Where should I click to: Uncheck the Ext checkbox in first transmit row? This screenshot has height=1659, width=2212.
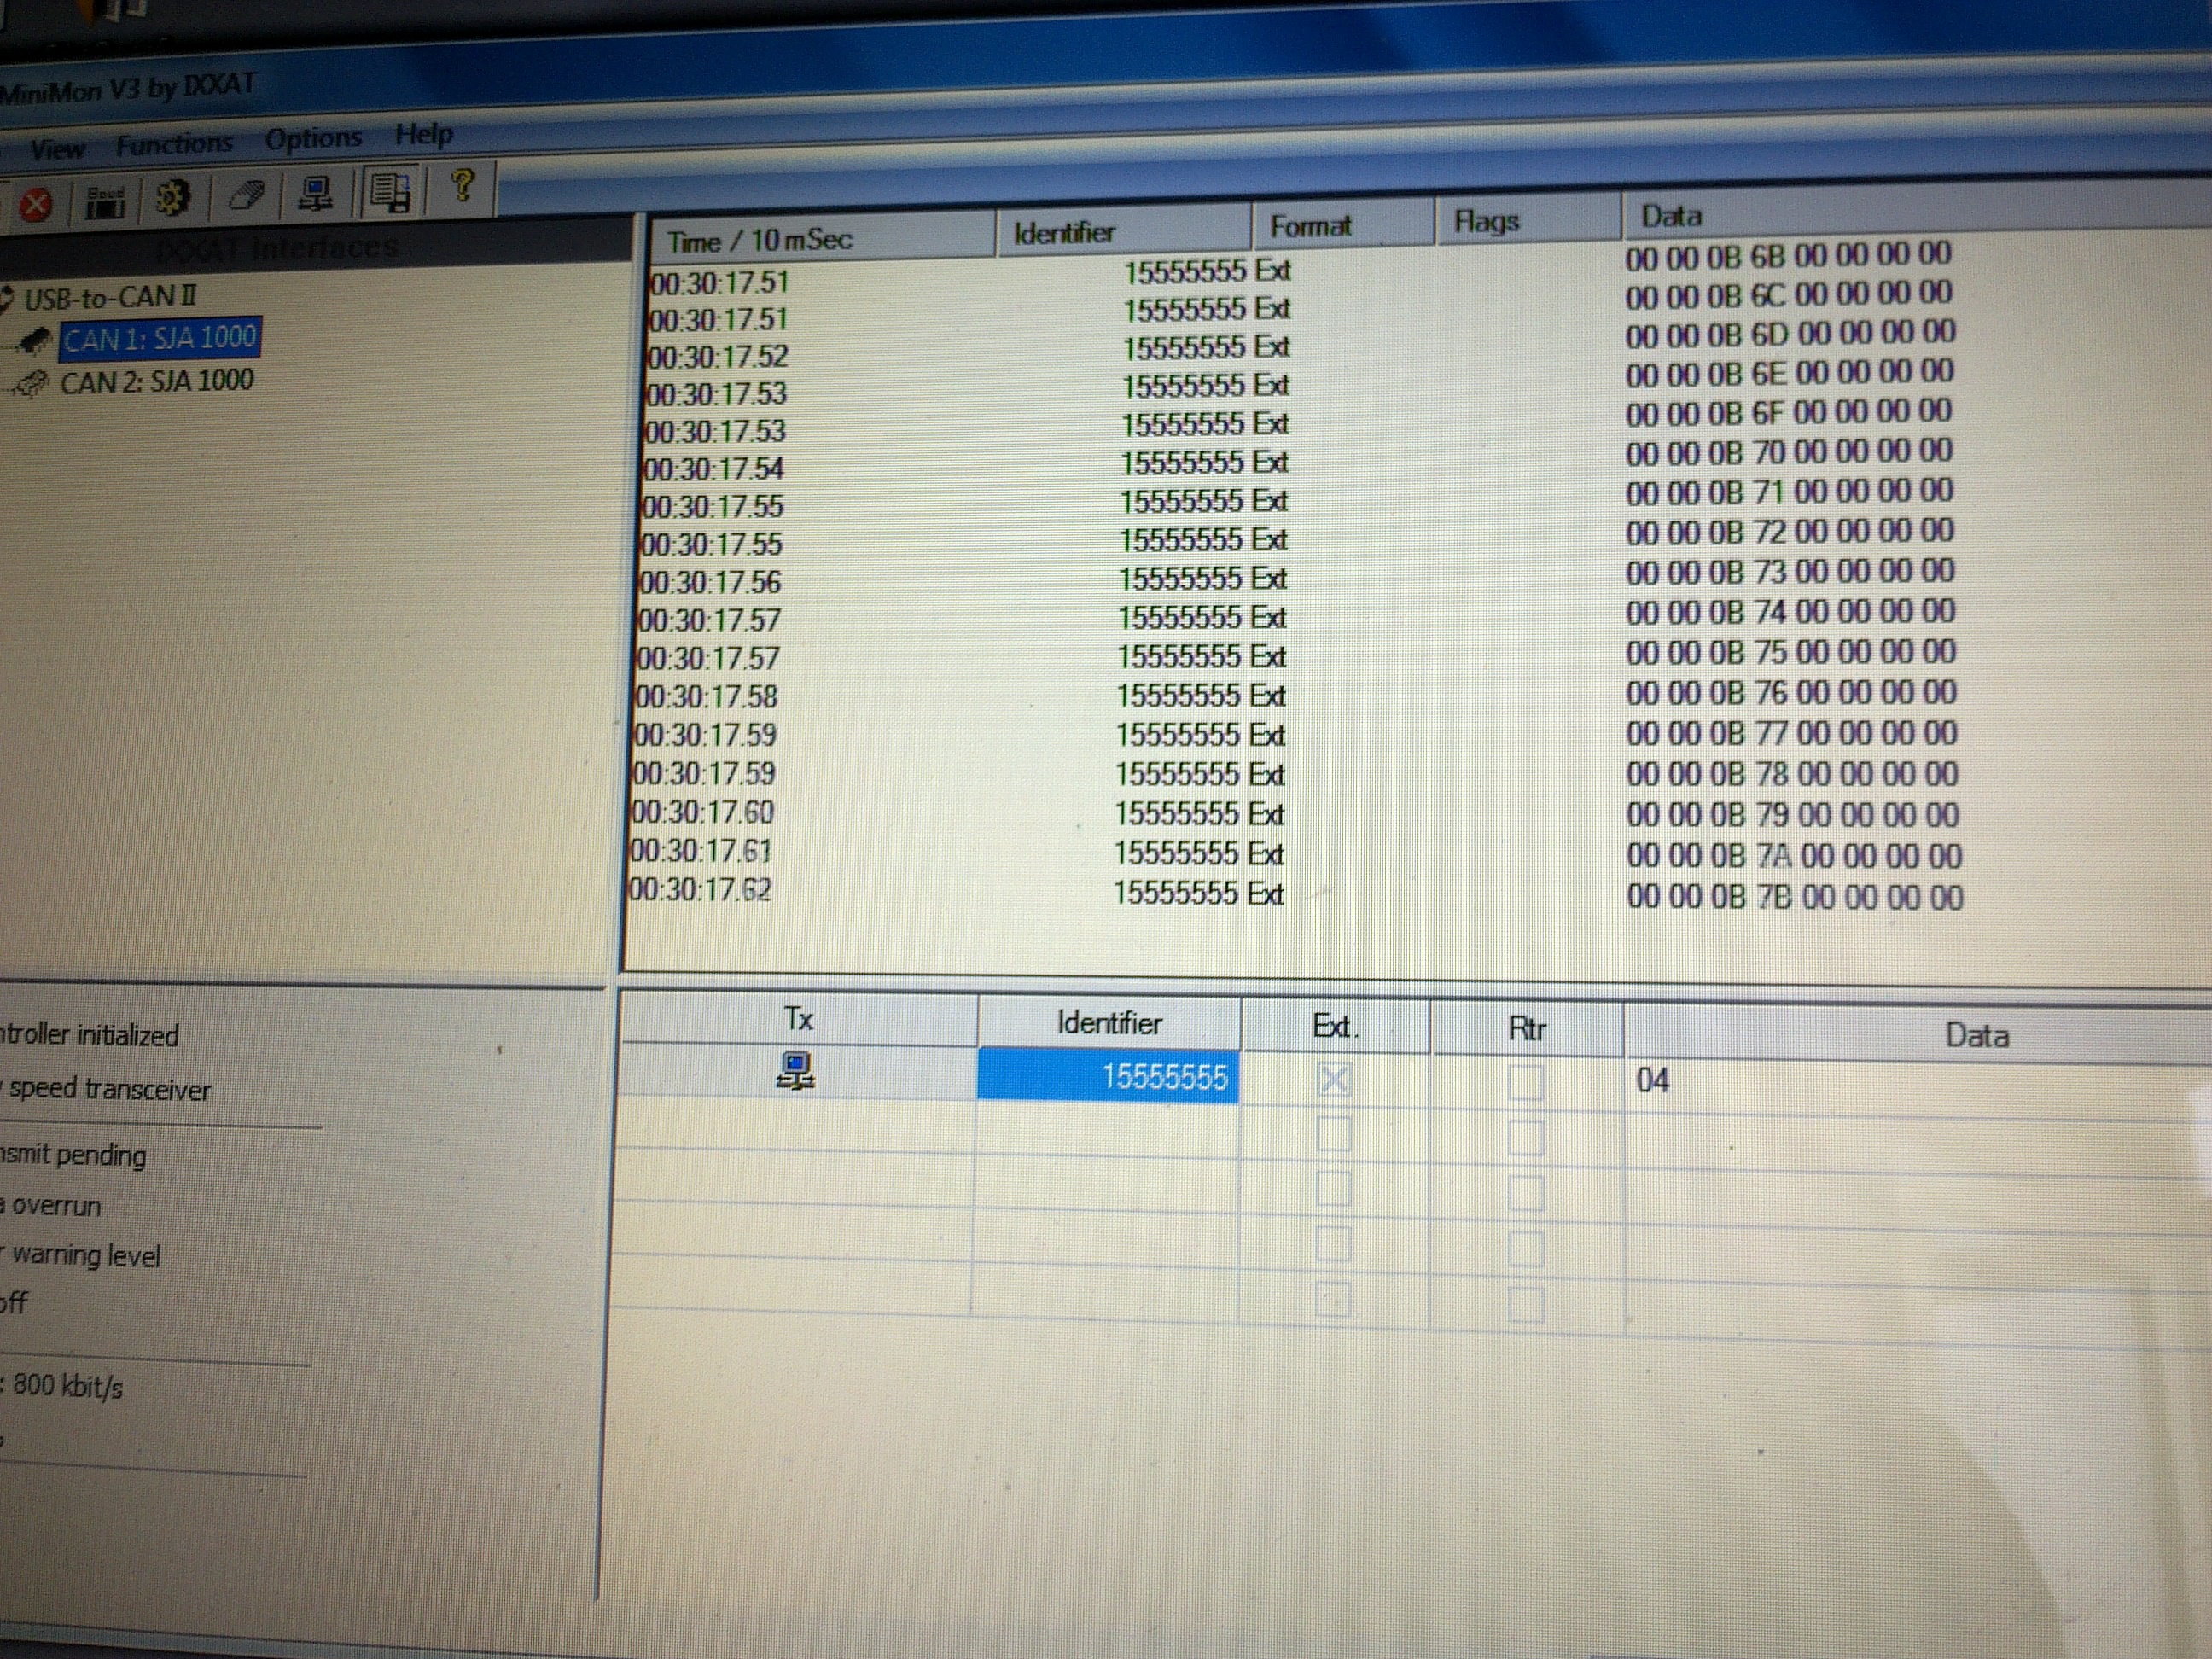pyautogui.click(x=1334, y=1080)
